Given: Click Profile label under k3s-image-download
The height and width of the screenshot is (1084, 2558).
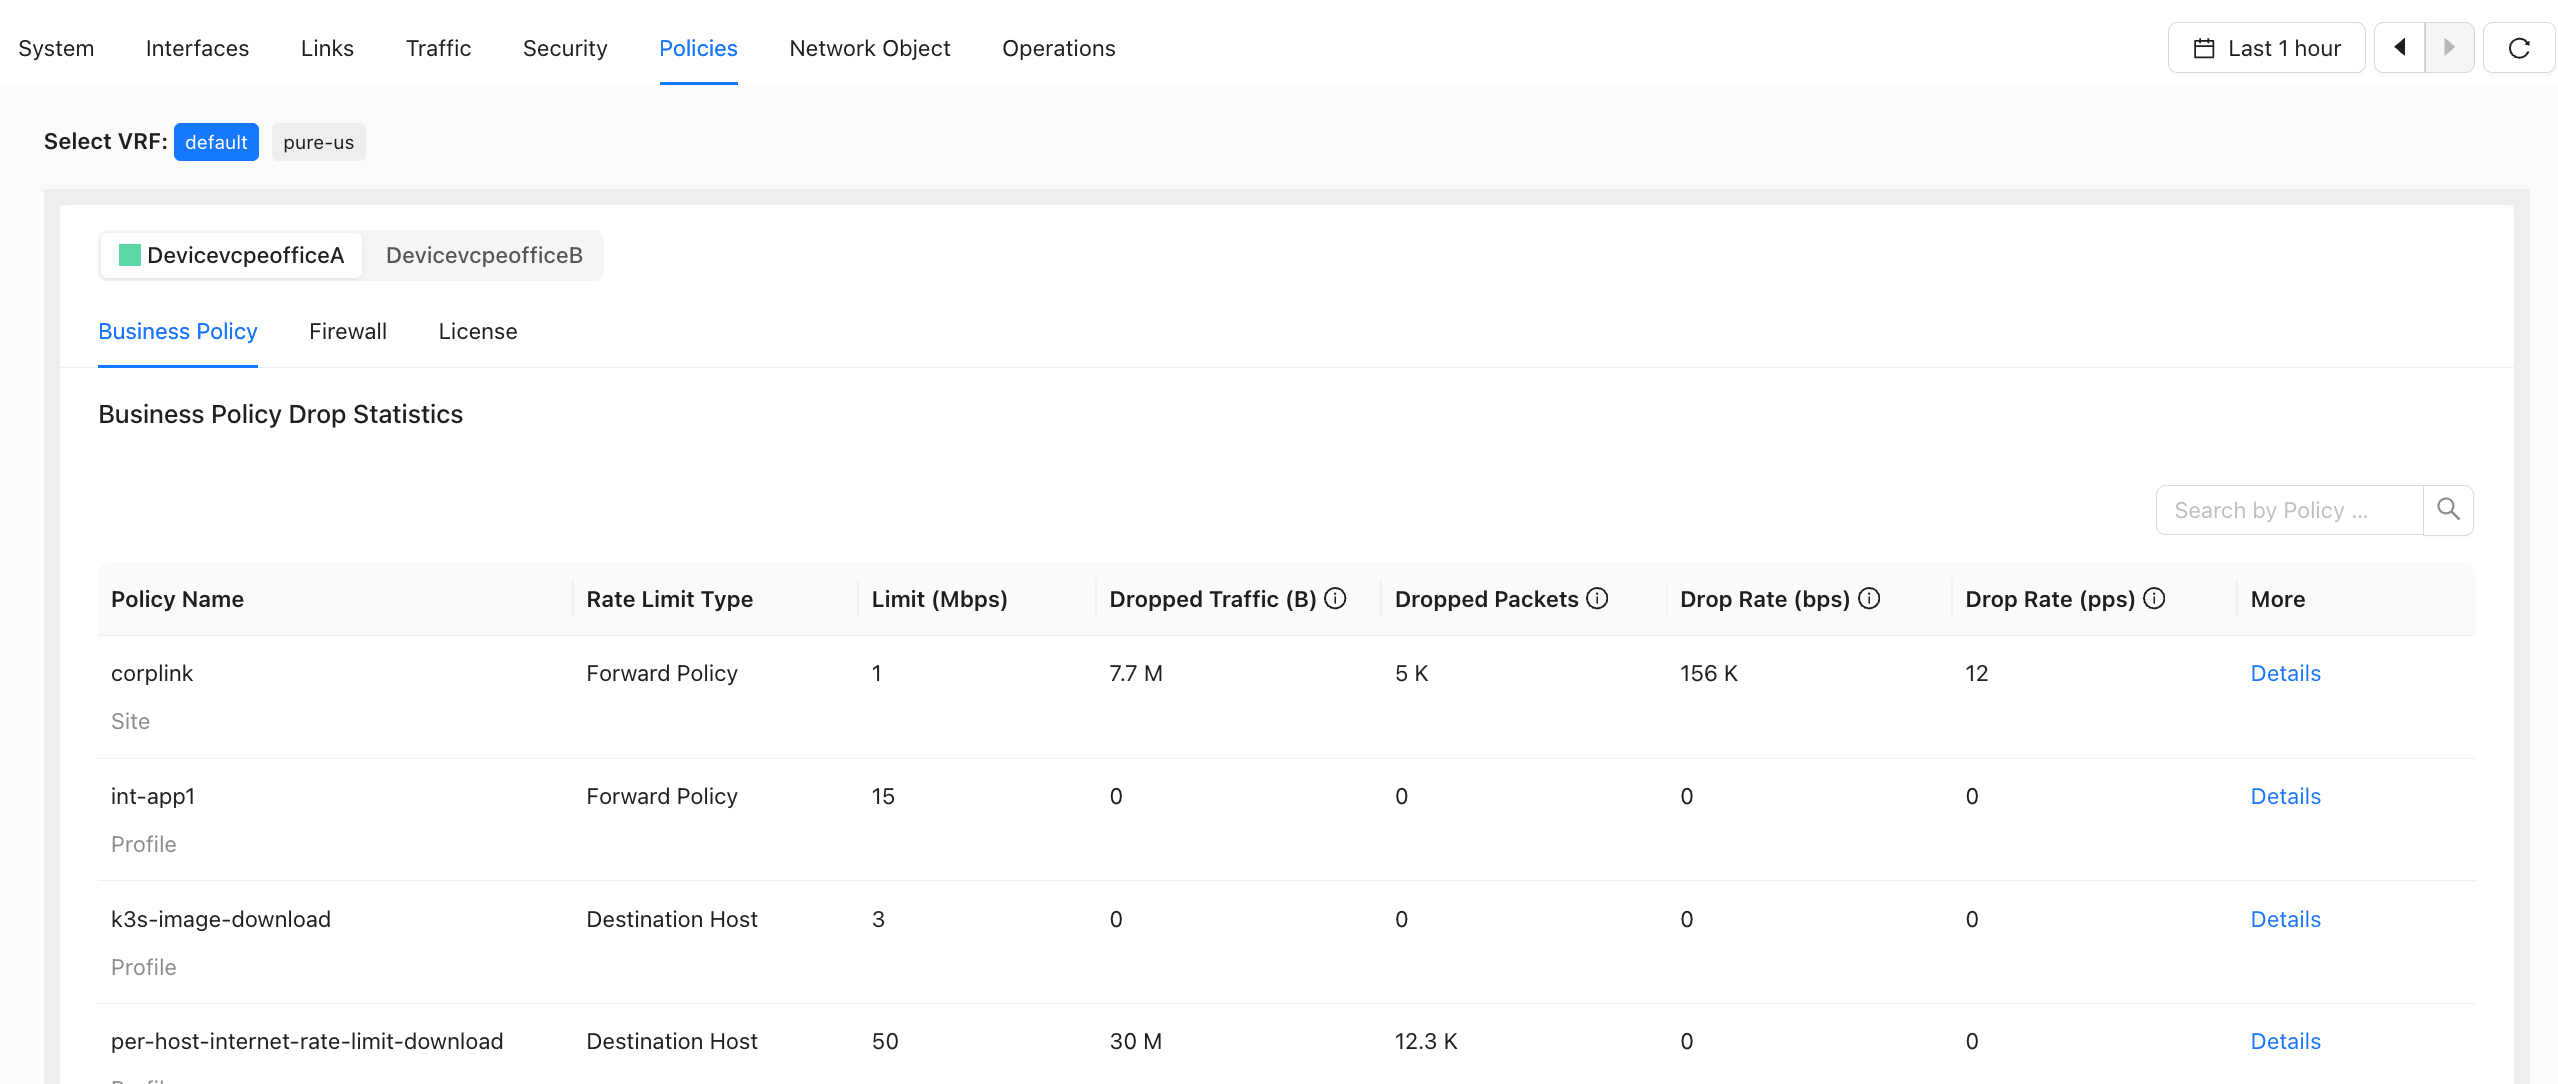Looking at the screenshot, I should point(143,967).
